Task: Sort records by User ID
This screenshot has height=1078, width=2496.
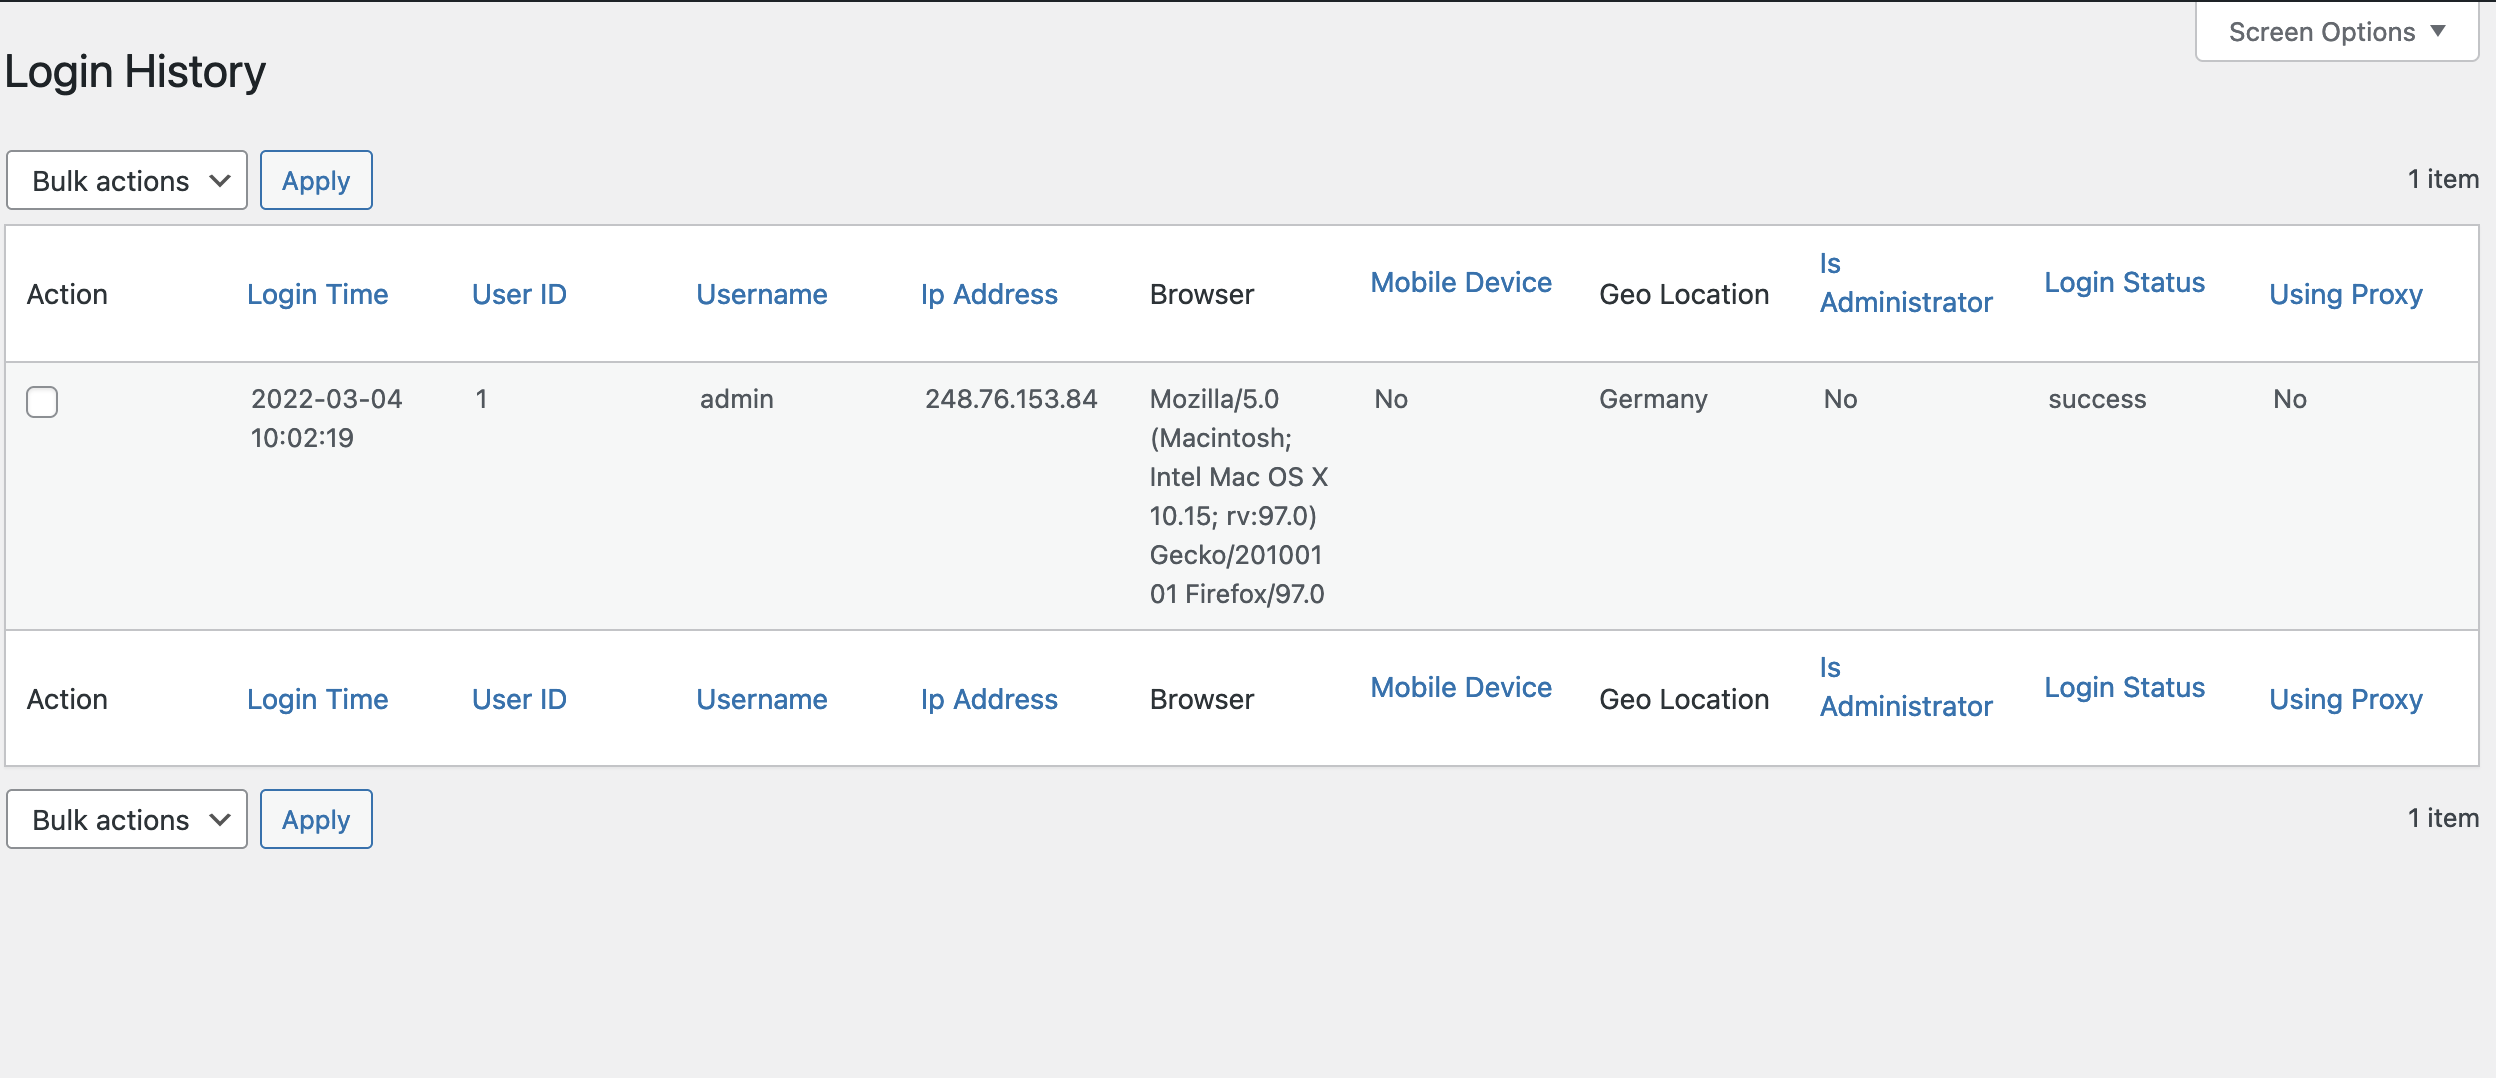Action: point(519,293)
